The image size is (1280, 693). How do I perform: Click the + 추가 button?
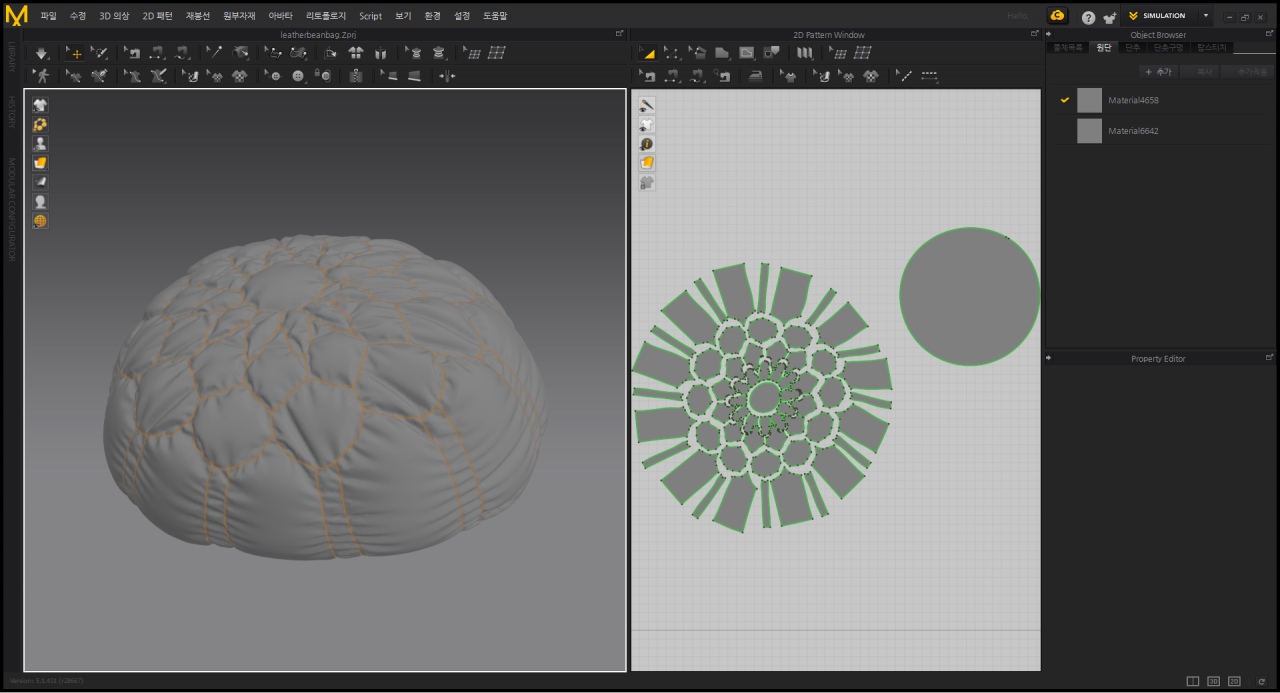(x=1157, y=72)
